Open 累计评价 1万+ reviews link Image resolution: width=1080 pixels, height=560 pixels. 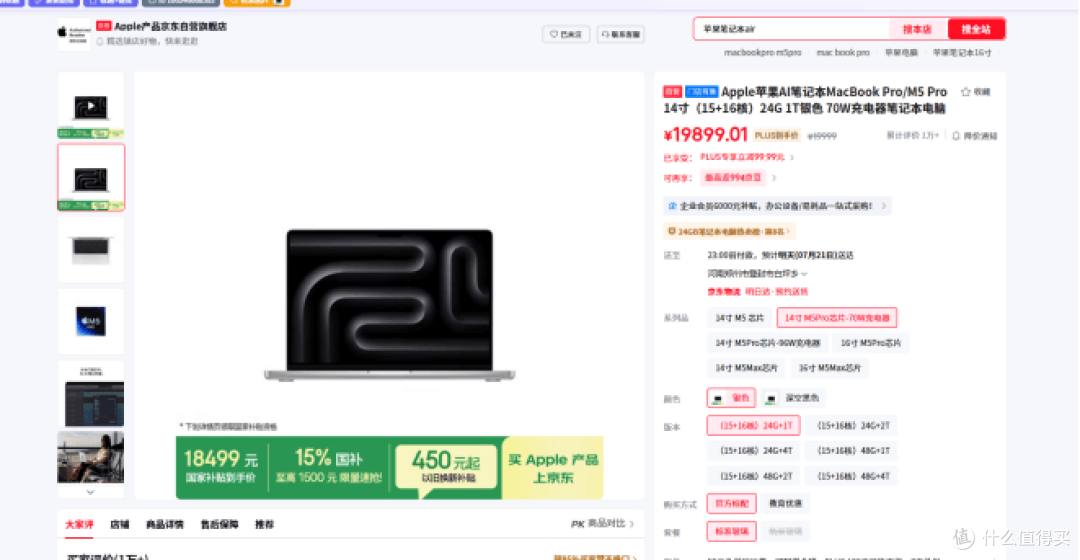(x=912, y=136)
